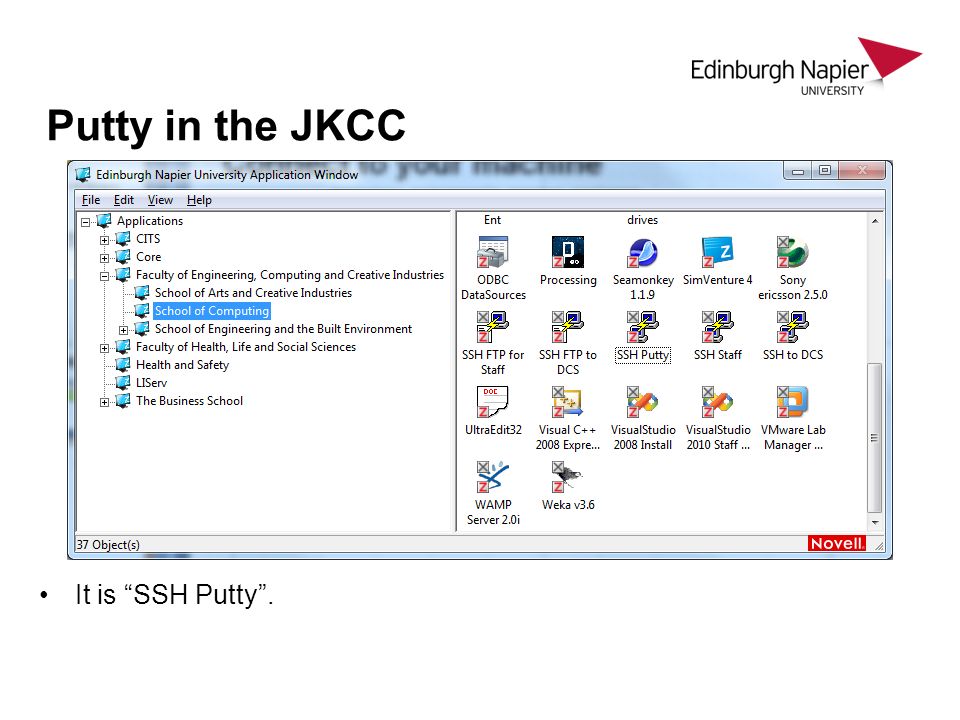The height and width of the screenshot is (720, 960).
Task: Click the Novell logo in status bar
Action: coord(836,543)
